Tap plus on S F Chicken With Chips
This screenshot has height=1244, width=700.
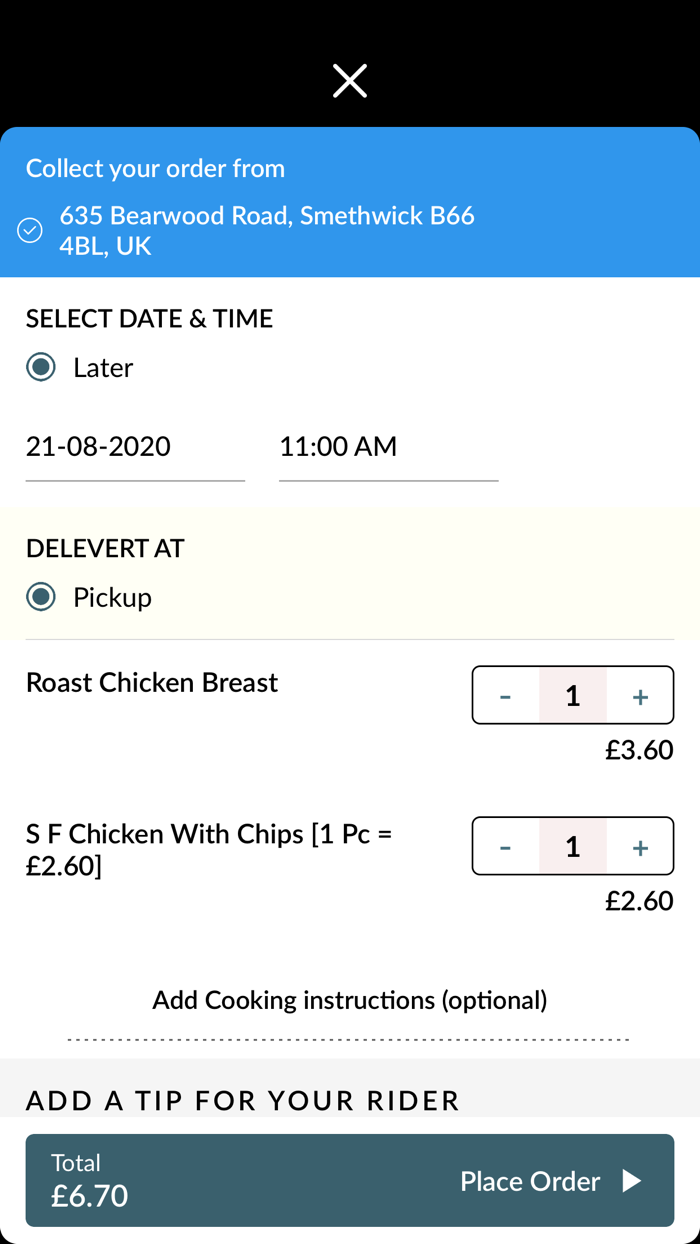639,846
